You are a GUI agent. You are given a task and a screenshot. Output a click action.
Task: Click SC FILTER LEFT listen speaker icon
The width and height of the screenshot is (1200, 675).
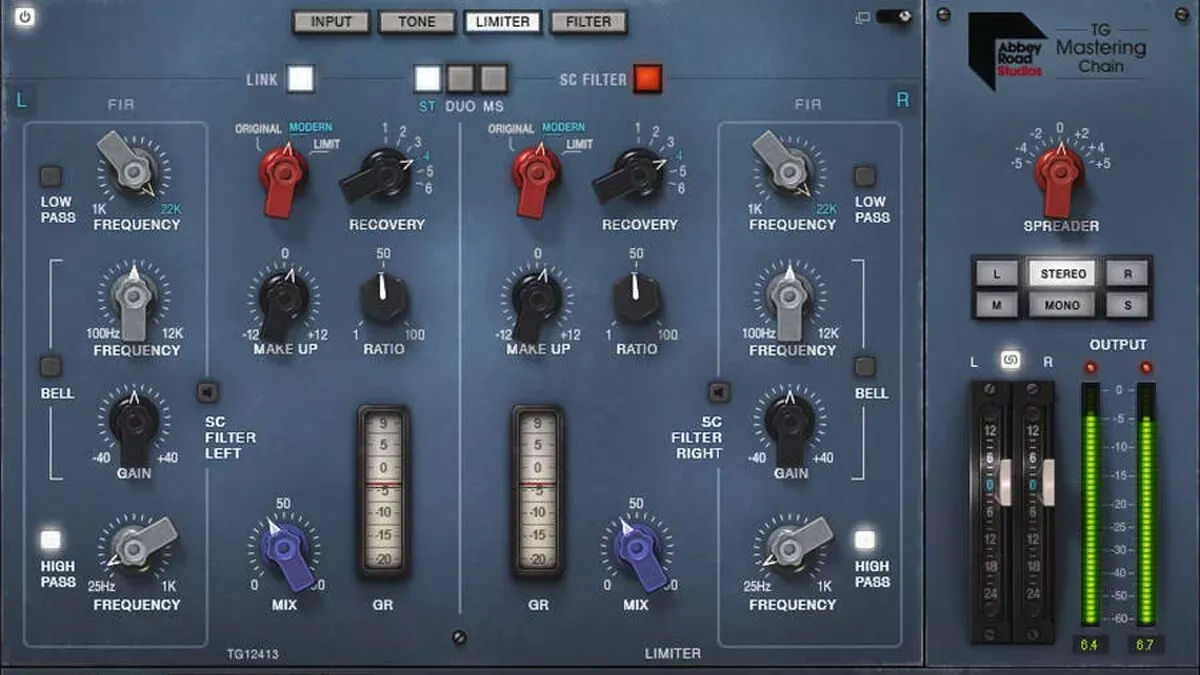[x=209, y=391]
